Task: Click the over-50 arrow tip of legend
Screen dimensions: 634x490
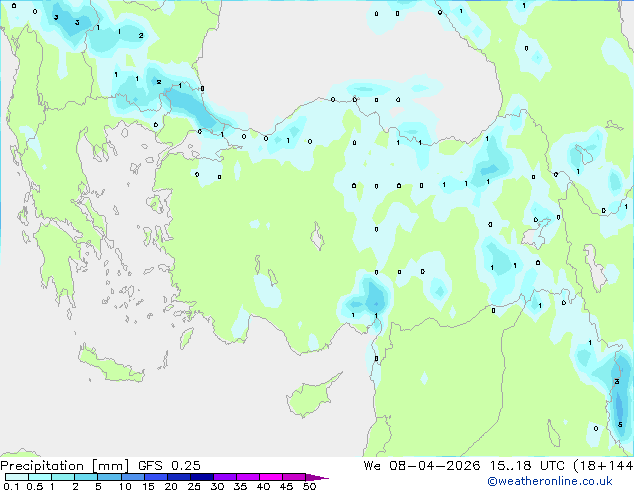Action: coord(317,477)
